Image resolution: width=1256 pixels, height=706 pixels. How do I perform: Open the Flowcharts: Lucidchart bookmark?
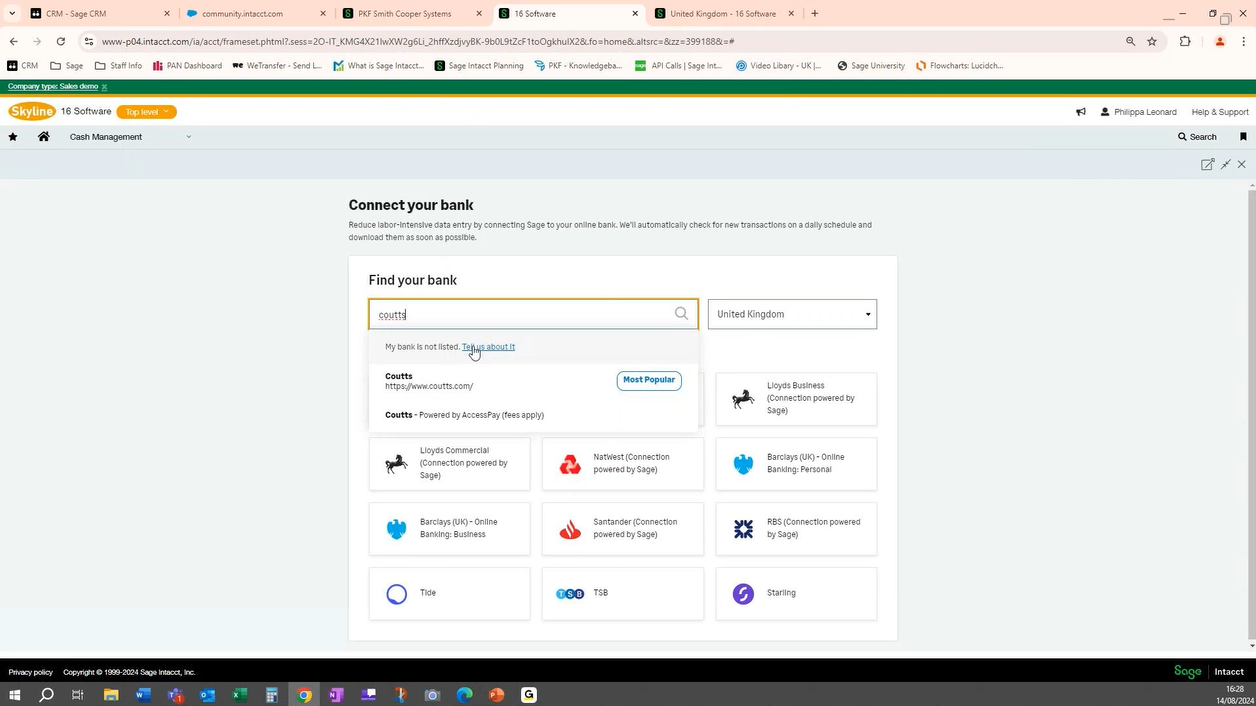pyautogui.click(x=959, y=66)
